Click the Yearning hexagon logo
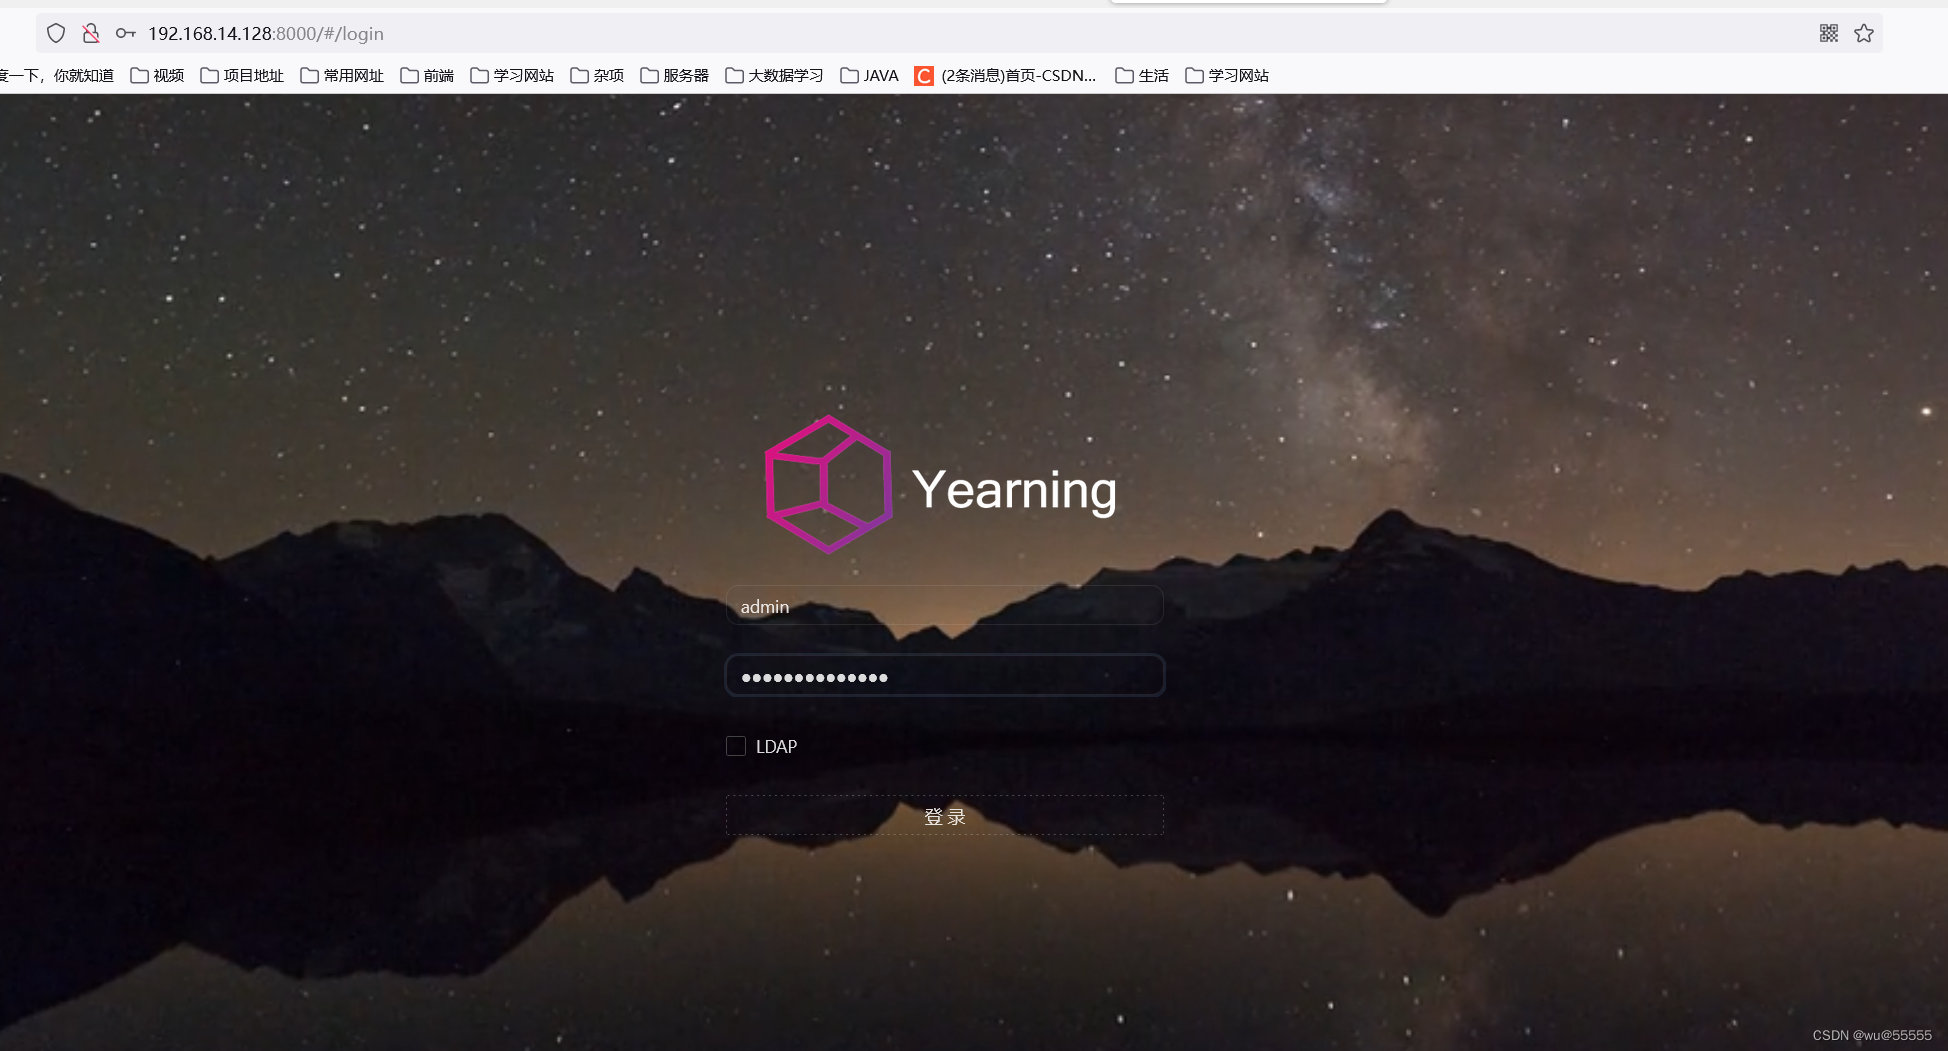 pos(828,484)
